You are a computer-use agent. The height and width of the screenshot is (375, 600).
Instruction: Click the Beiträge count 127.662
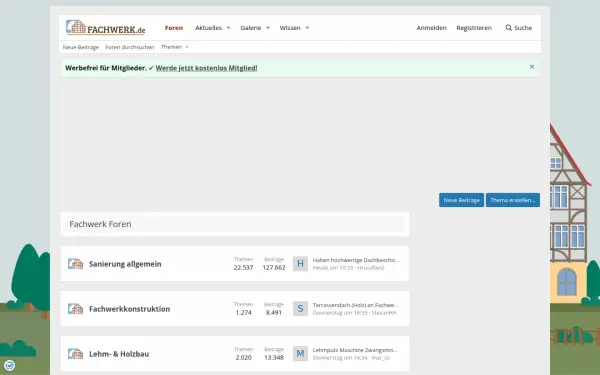click(x=274, y=267)
